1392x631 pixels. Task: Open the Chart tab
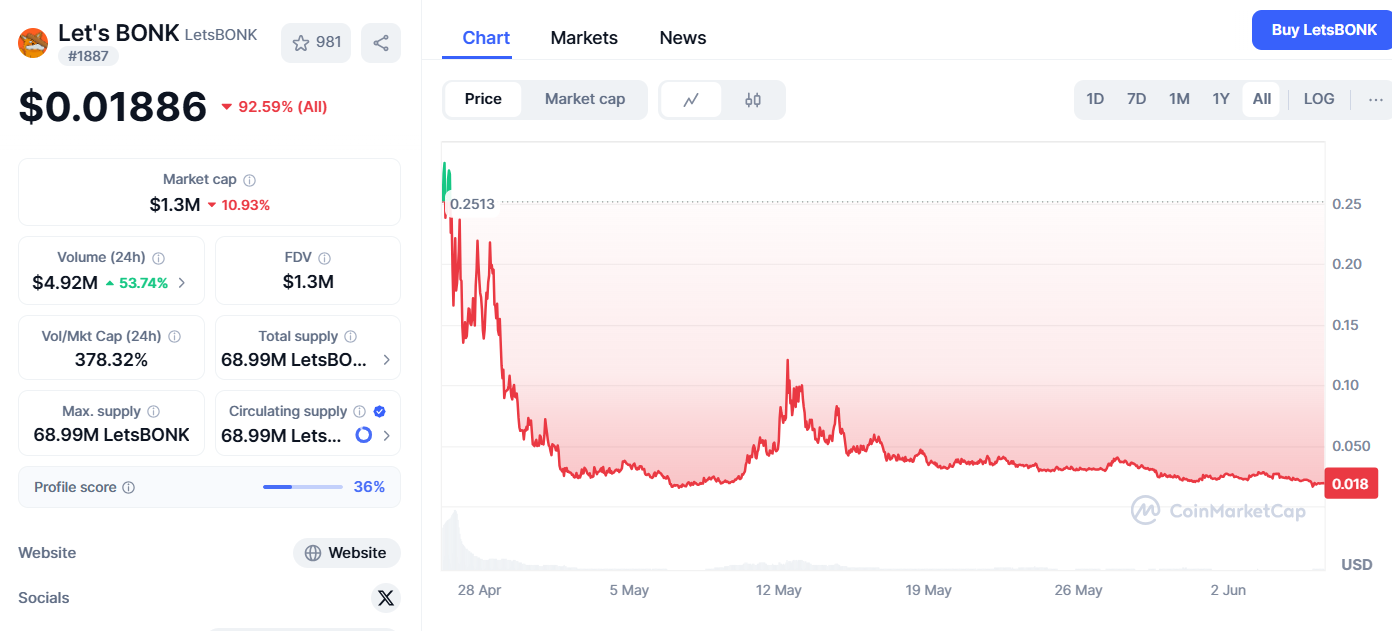(486, 38)
